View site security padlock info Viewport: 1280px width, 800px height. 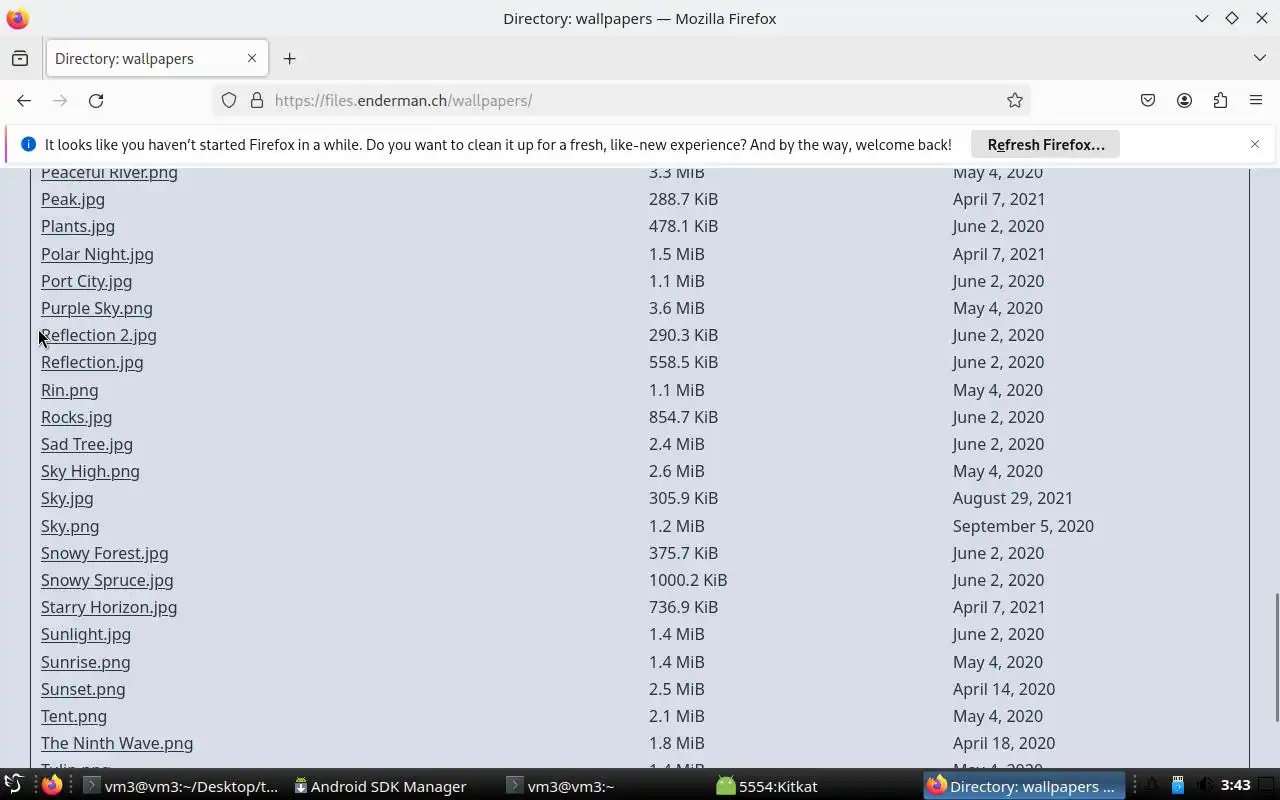point(257,100)
